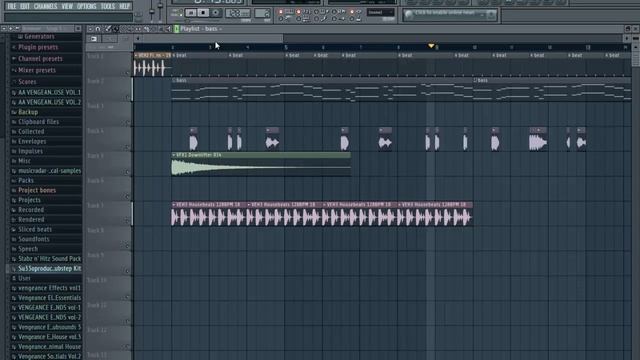Open the (none) dropdown in top toolbar

point(381,13)
